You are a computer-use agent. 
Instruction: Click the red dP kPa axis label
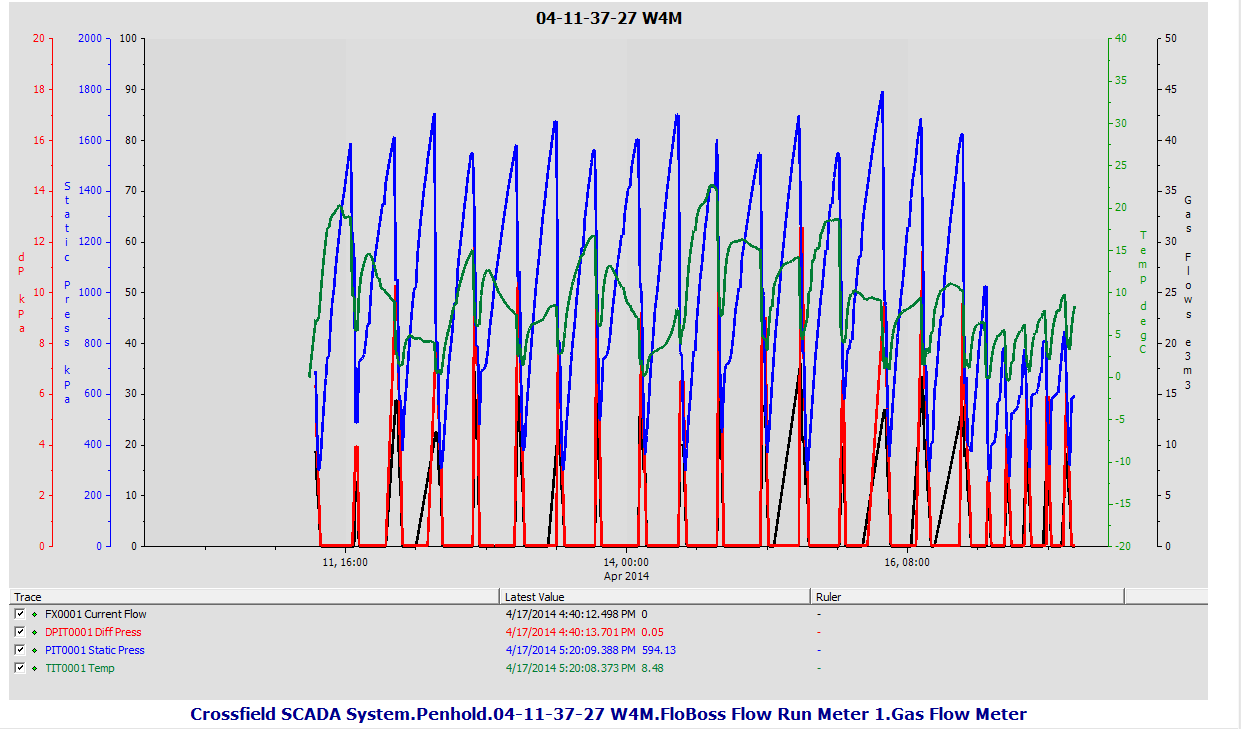[x=21, y=278]
